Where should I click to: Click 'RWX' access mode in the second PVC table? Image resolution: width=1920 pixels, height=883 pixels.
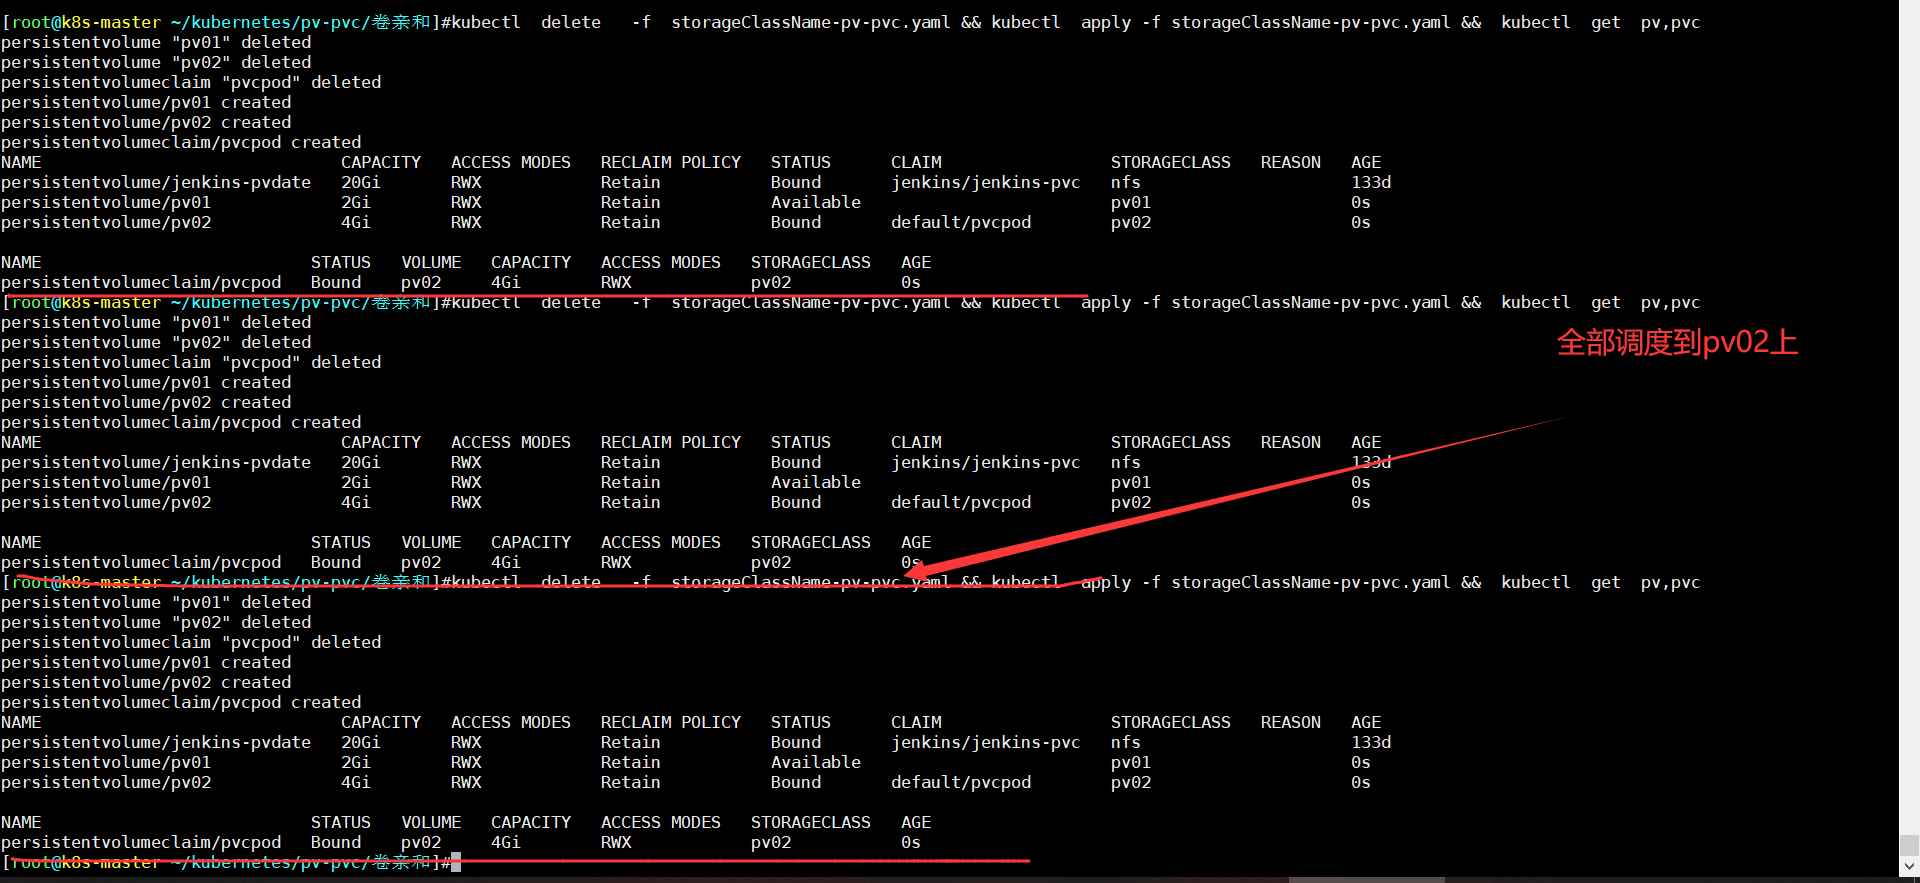[x=616, y=562]
